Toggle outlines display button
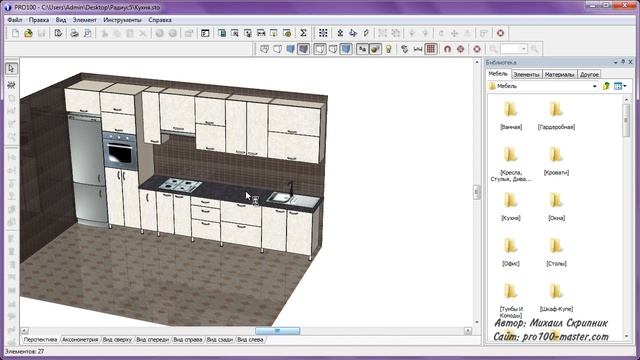Screen dimensions: 640x360 (x=320, y=49)
